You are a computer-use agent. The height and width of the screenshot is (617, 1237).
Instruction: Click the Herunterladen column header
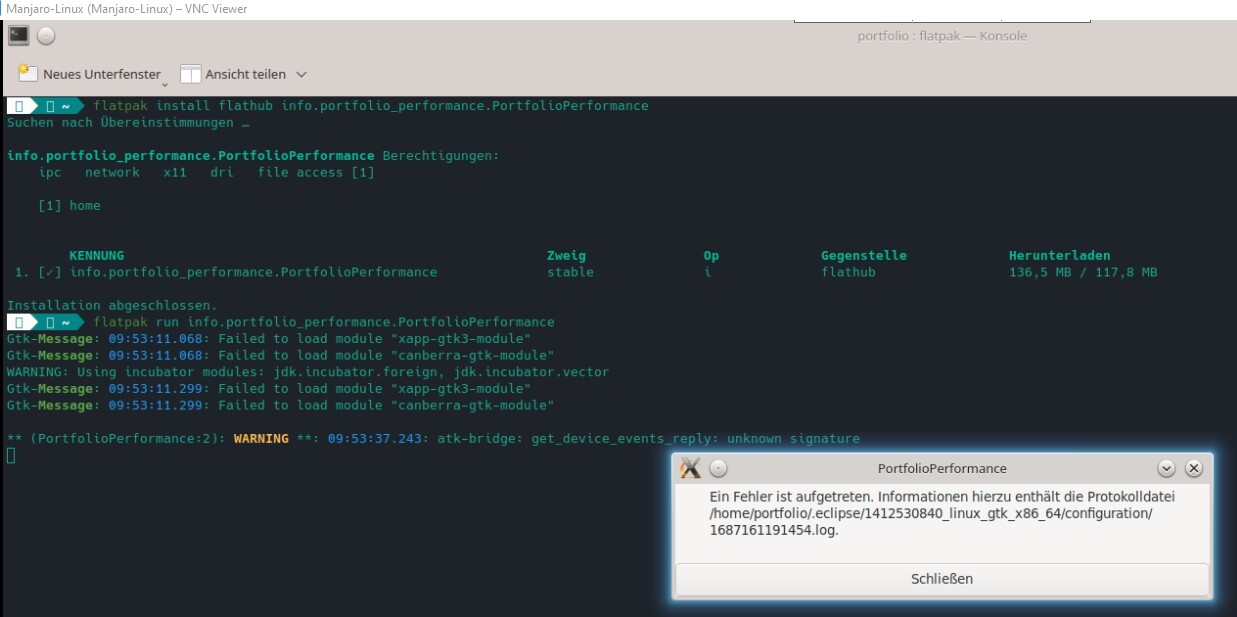[x=1060, y=255]
